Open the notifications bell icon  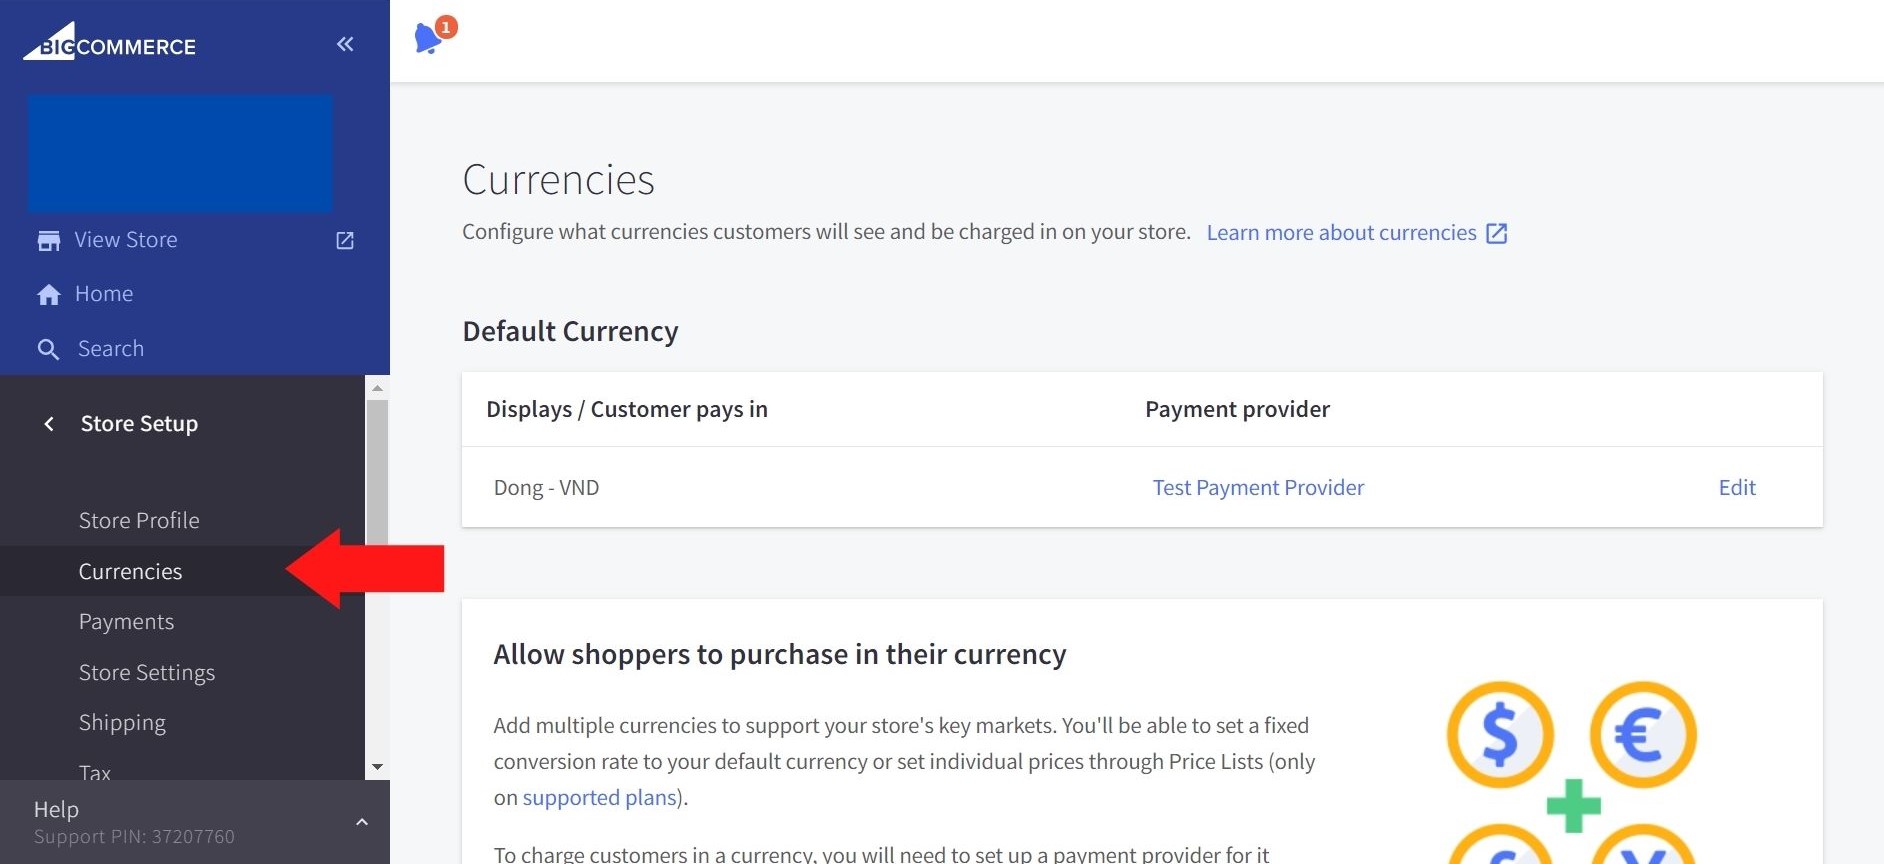[429, 38]
